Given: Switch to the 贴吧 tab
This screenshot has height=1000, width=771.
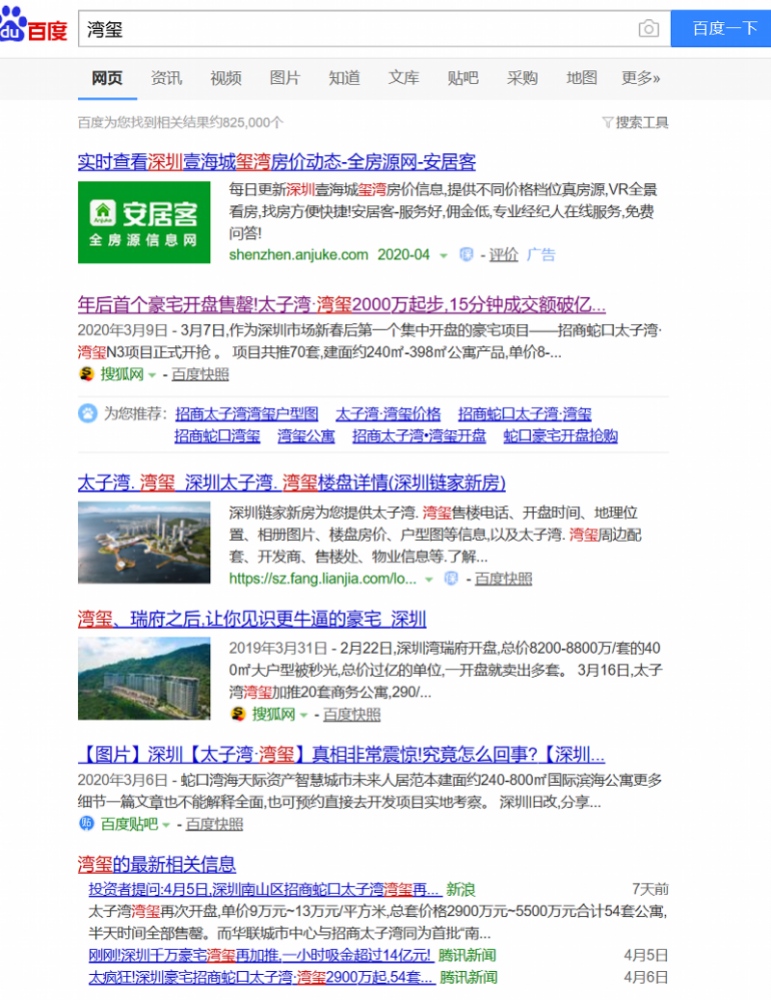Looking at the screenshot, I should [x=463, y=78].
